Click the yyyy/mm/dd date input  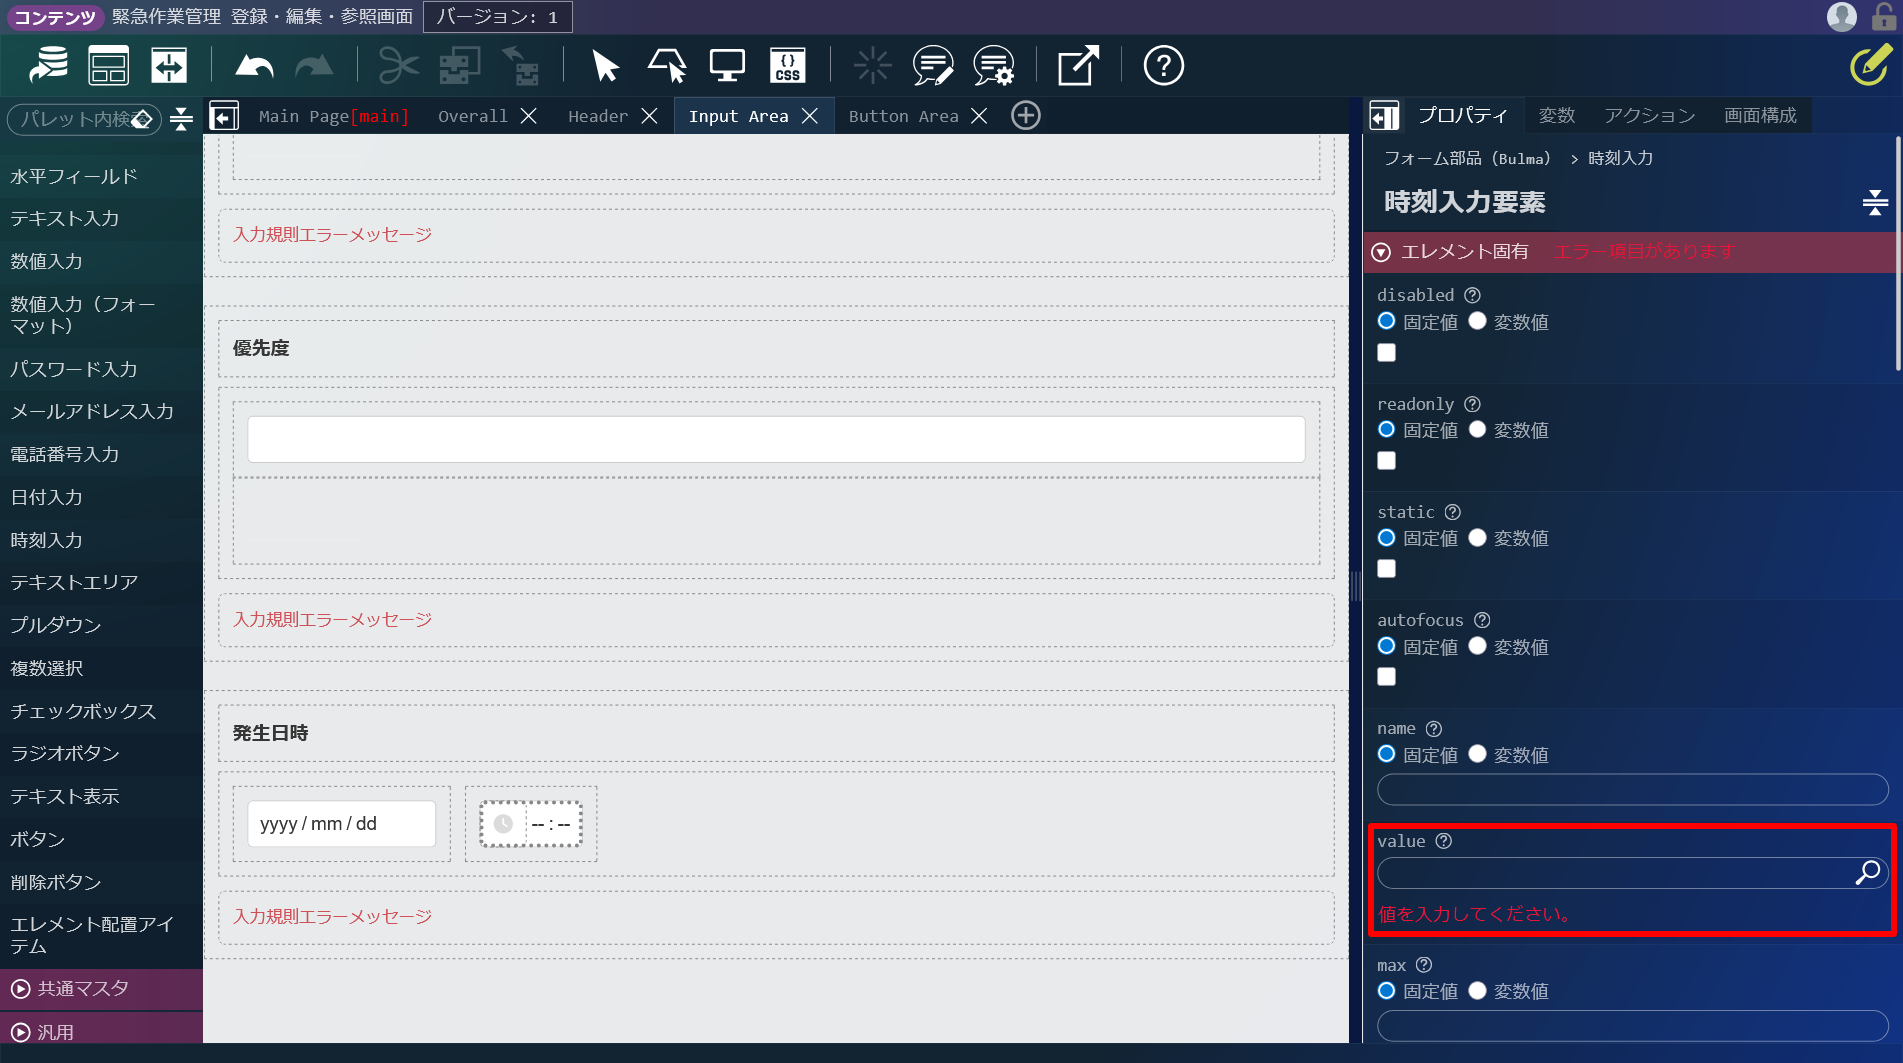(x=341, y=824)
